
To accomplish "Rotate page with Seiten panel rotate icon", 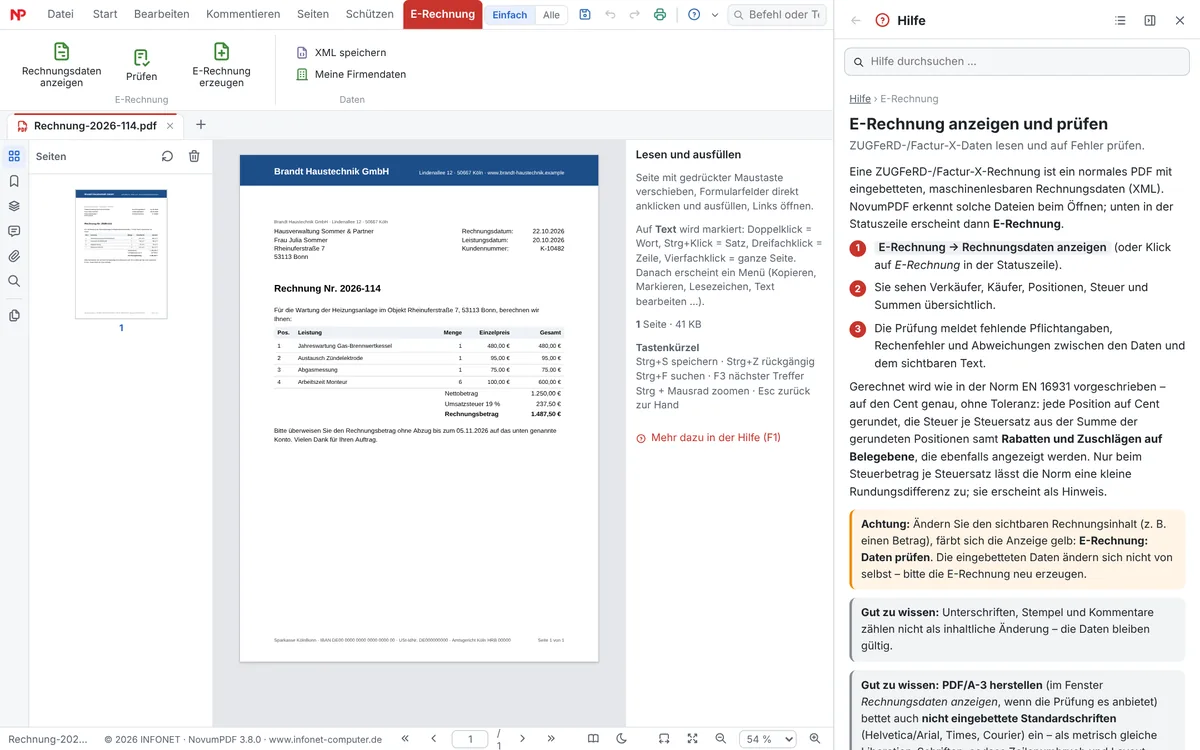I will tap(167, 156).
